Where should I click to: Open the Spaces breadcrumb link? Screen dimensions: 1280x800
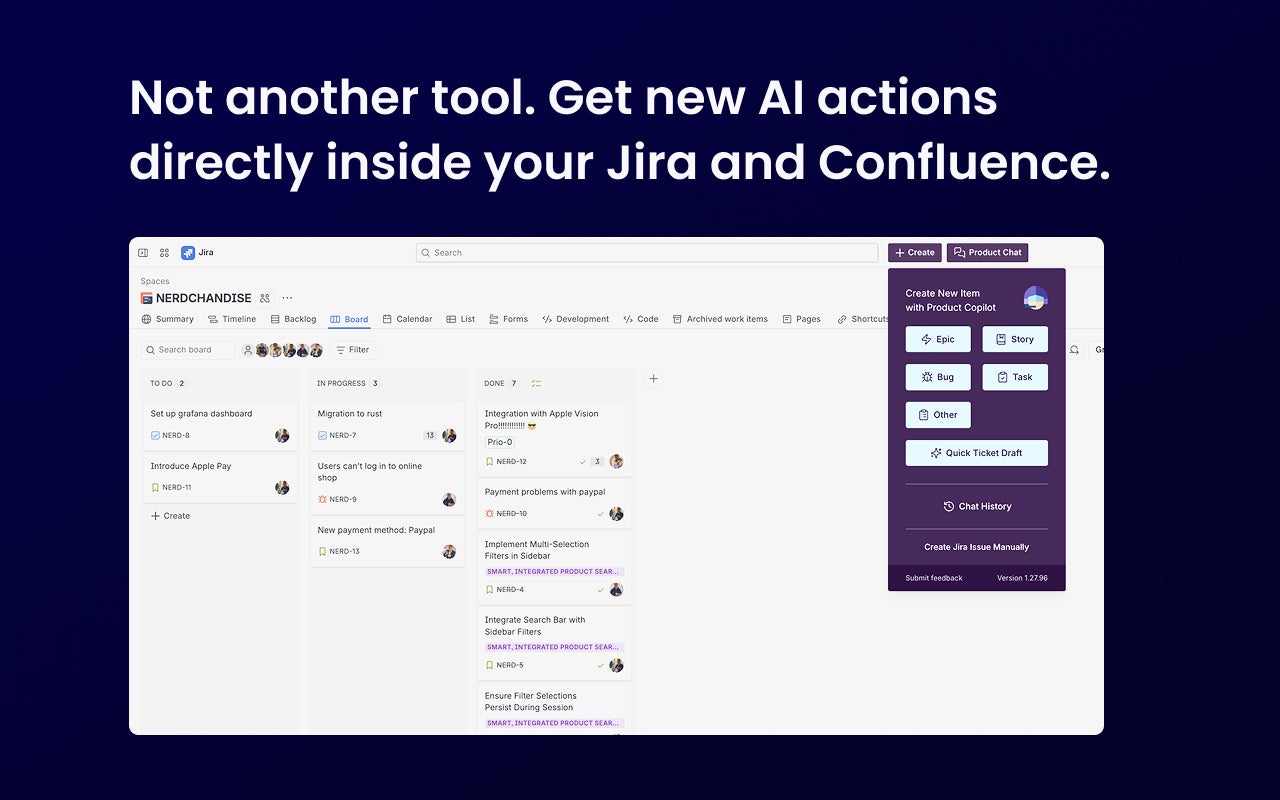[155, 281]
